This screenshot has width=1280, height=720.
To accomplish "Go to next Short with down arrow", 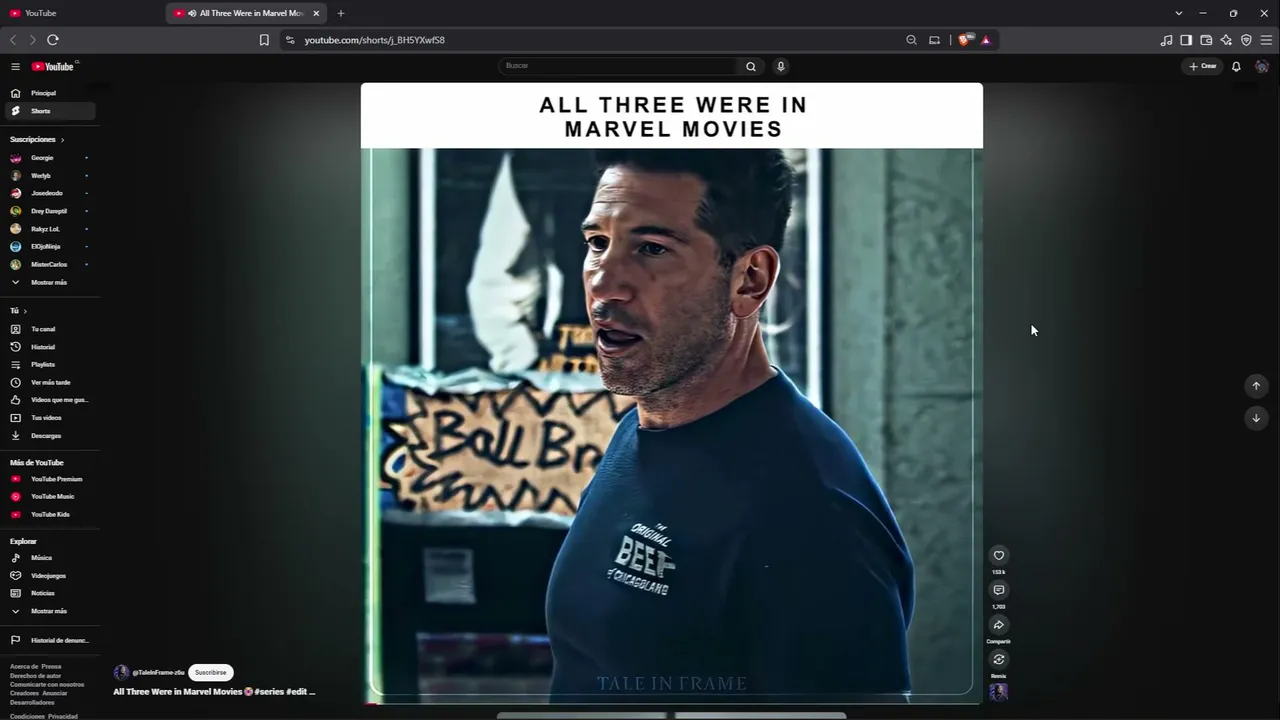I will click(1256, 418).
